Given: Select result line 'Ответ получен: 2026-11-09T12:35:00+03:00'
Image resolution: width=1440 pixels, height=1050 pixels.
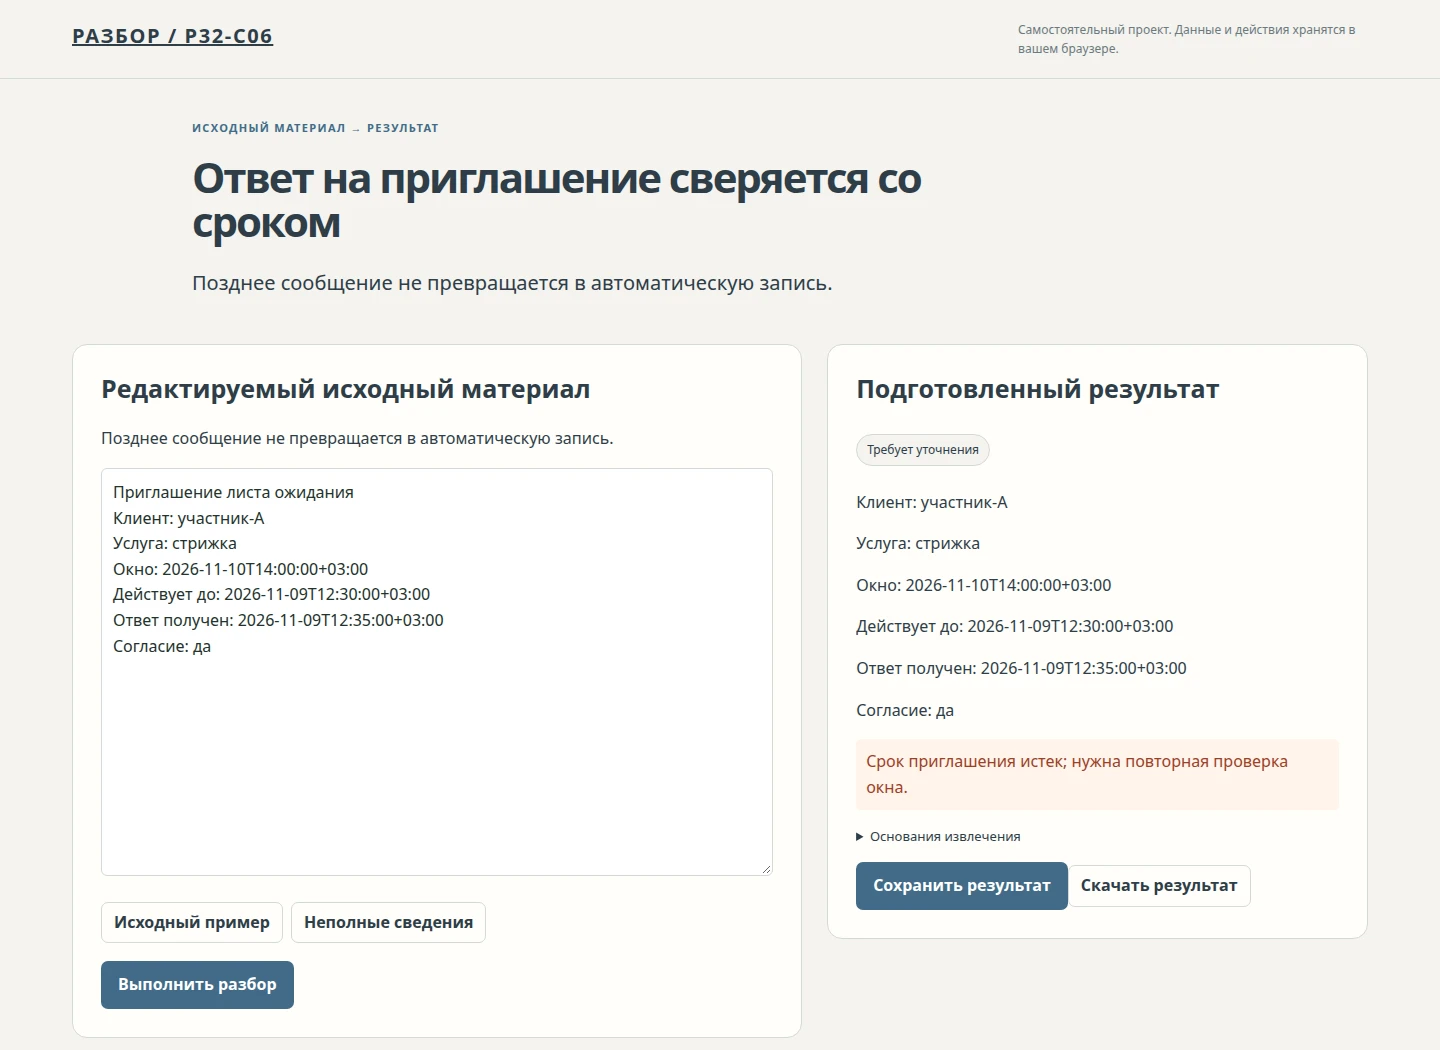Looking at the screenshot, I should 1021,668.
